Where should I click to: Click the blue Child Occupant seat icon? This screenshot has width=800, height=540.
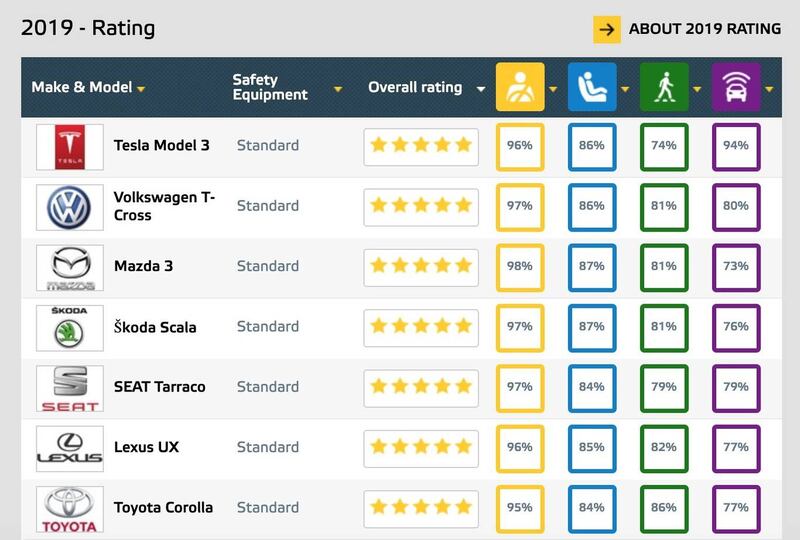pyautogui.click(x=592, y=87)
